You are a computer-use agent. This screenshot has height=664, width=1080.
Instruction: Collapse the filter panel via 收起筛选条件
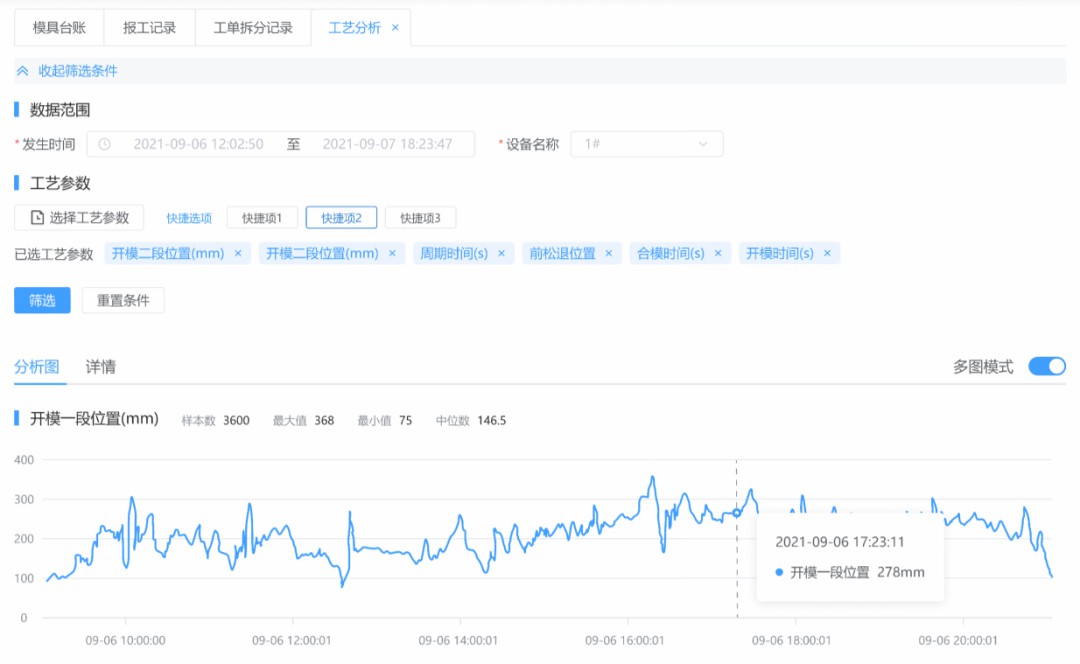pos(77,71)
